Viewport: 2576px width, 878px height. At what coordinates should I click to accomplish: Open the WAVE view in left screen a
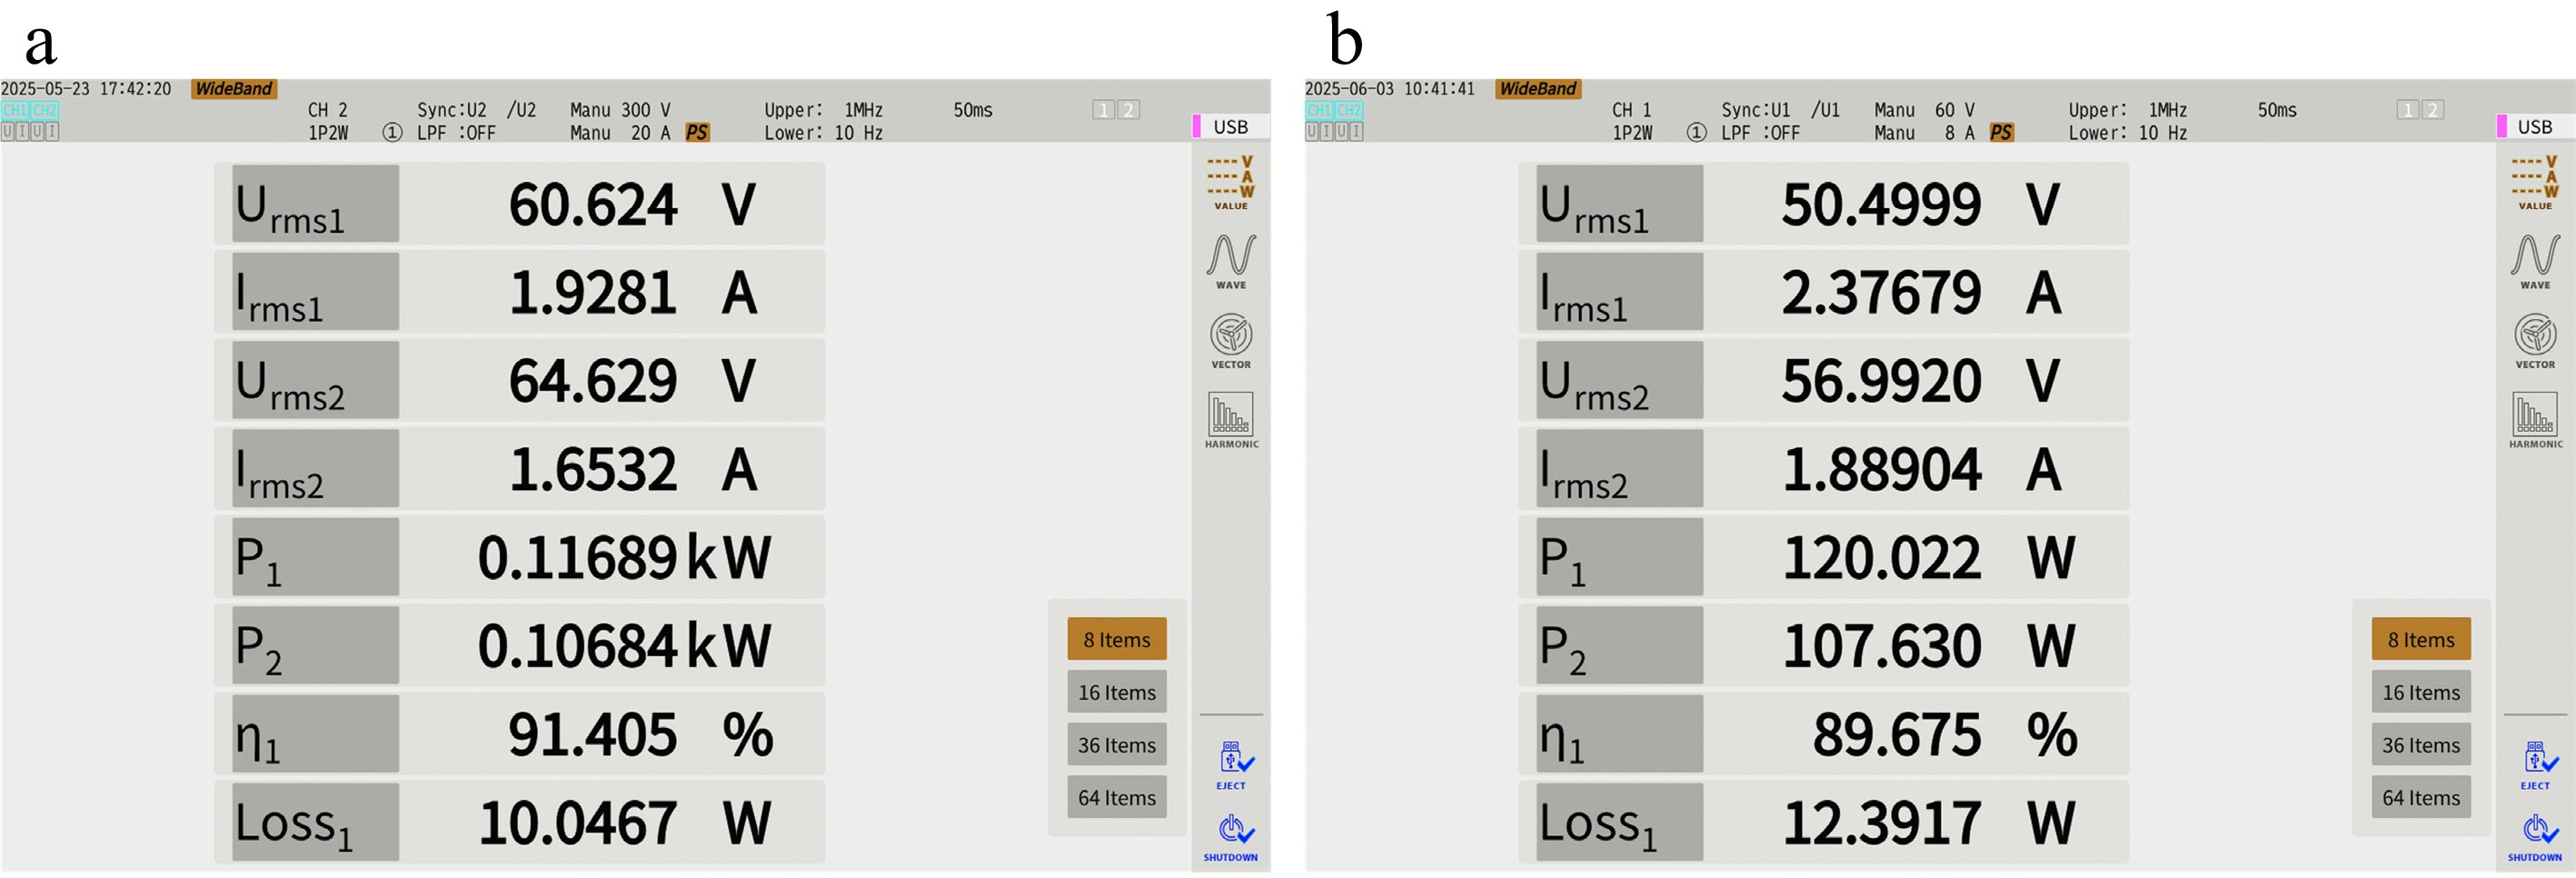point(1231,260)
